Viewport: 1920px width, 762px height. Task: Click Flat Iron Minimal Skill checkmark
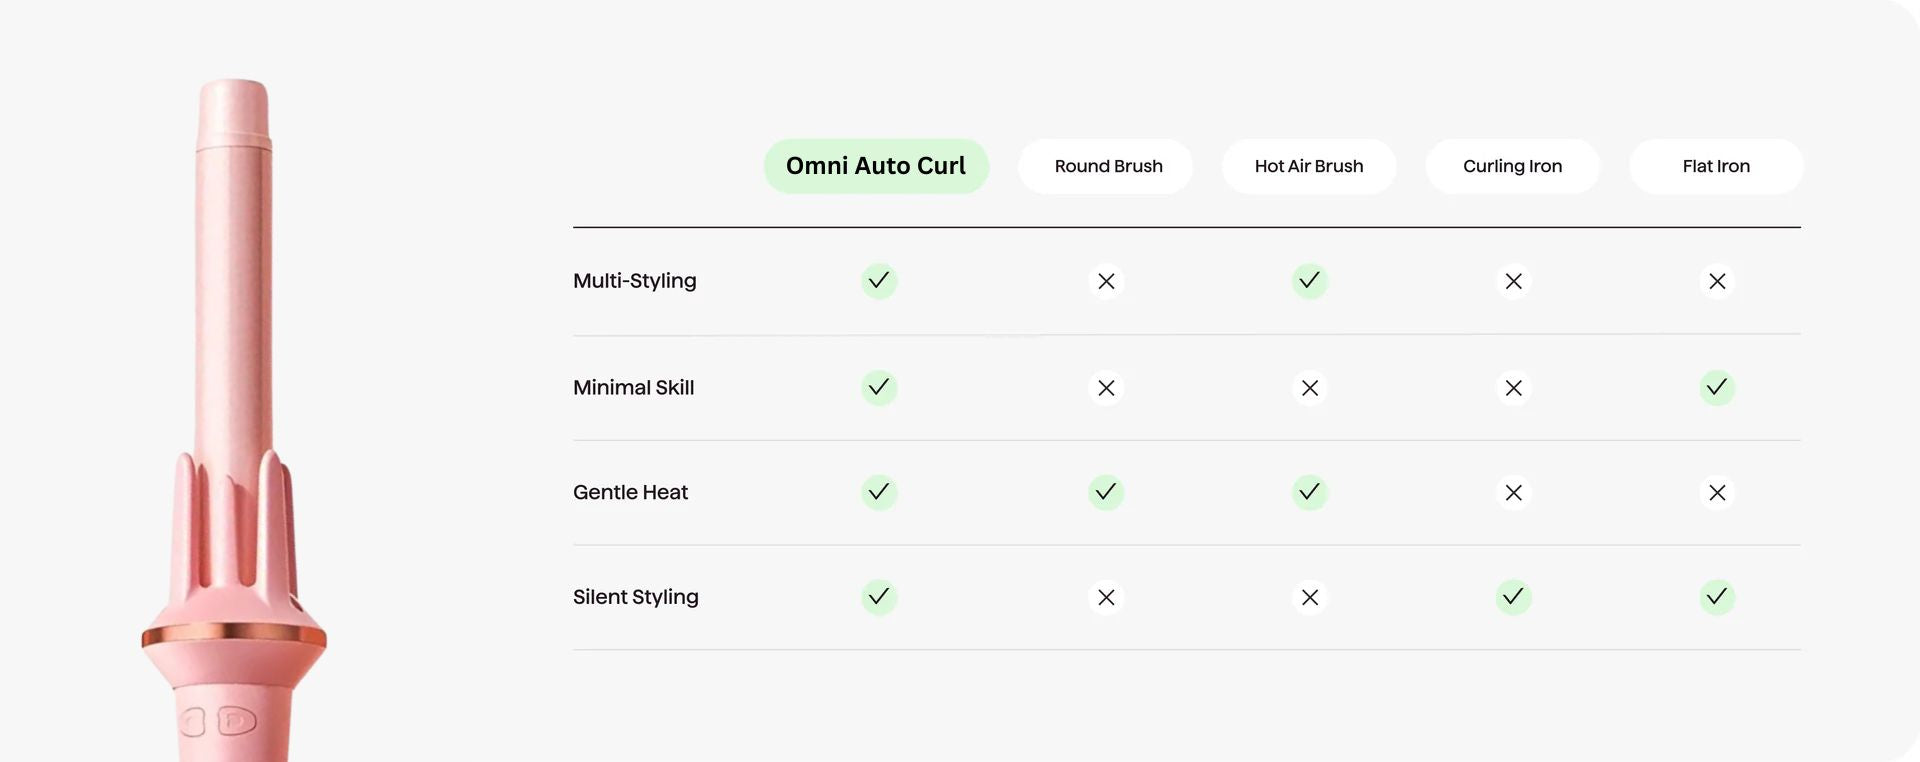1717,387
